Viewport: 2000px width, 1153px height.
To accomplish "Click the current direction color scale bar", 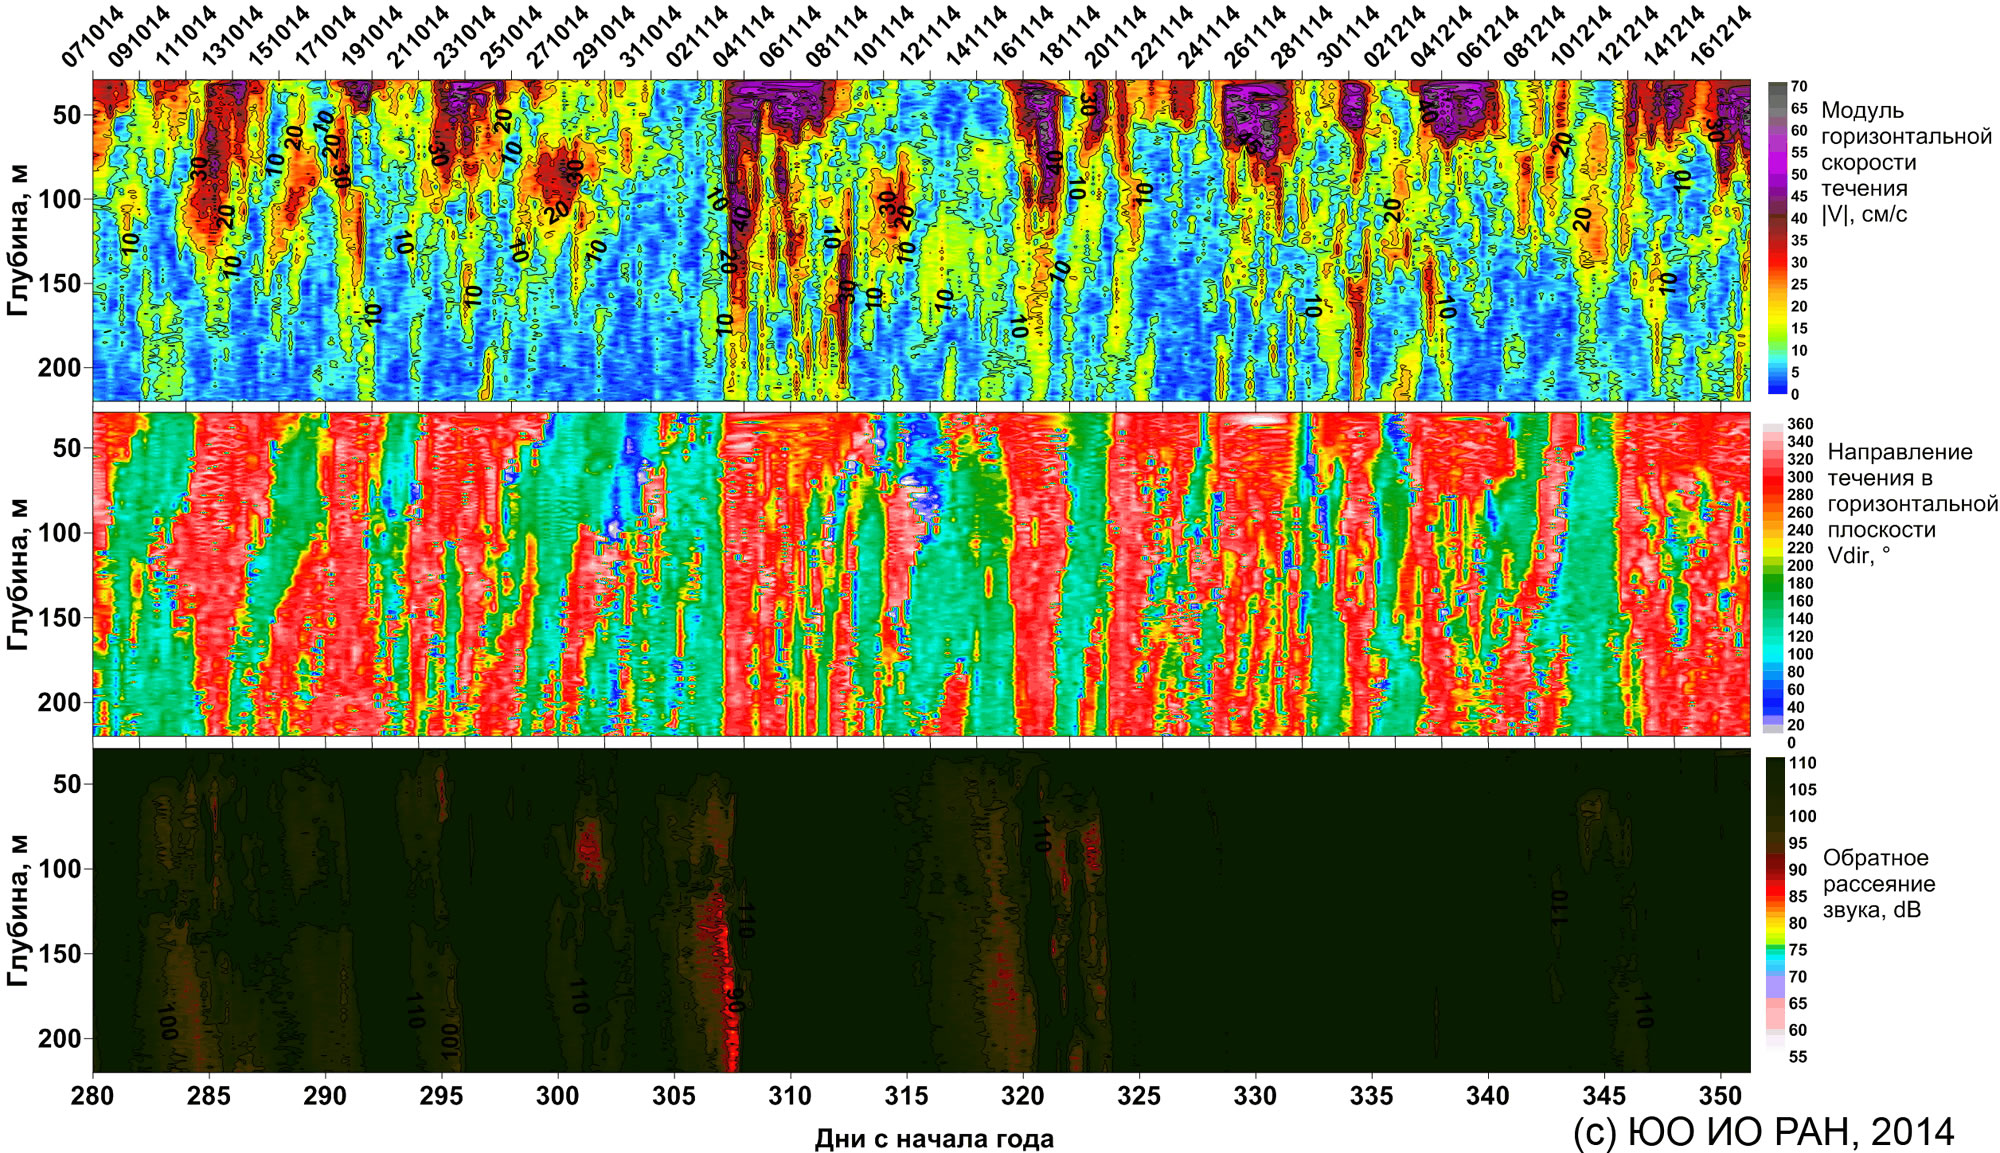I will 1771,578.
